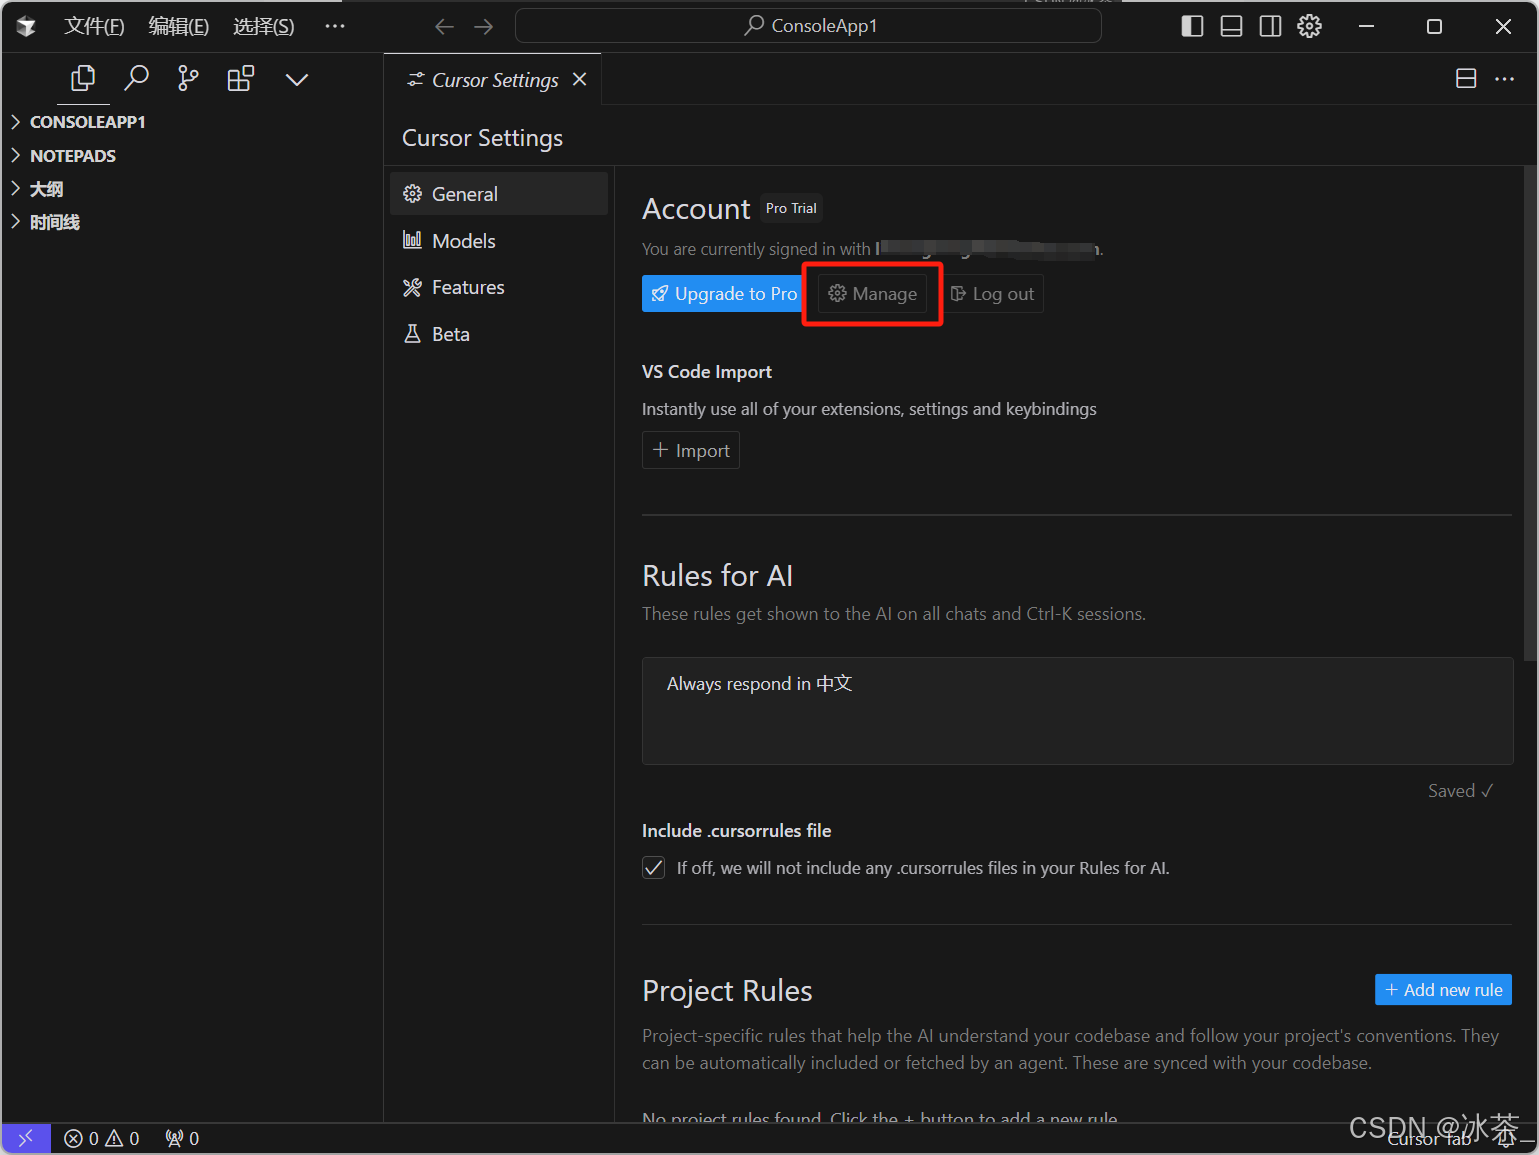Close the Cursor Settings tab
The image size is (1539, 1155).
tap(579, 79)
